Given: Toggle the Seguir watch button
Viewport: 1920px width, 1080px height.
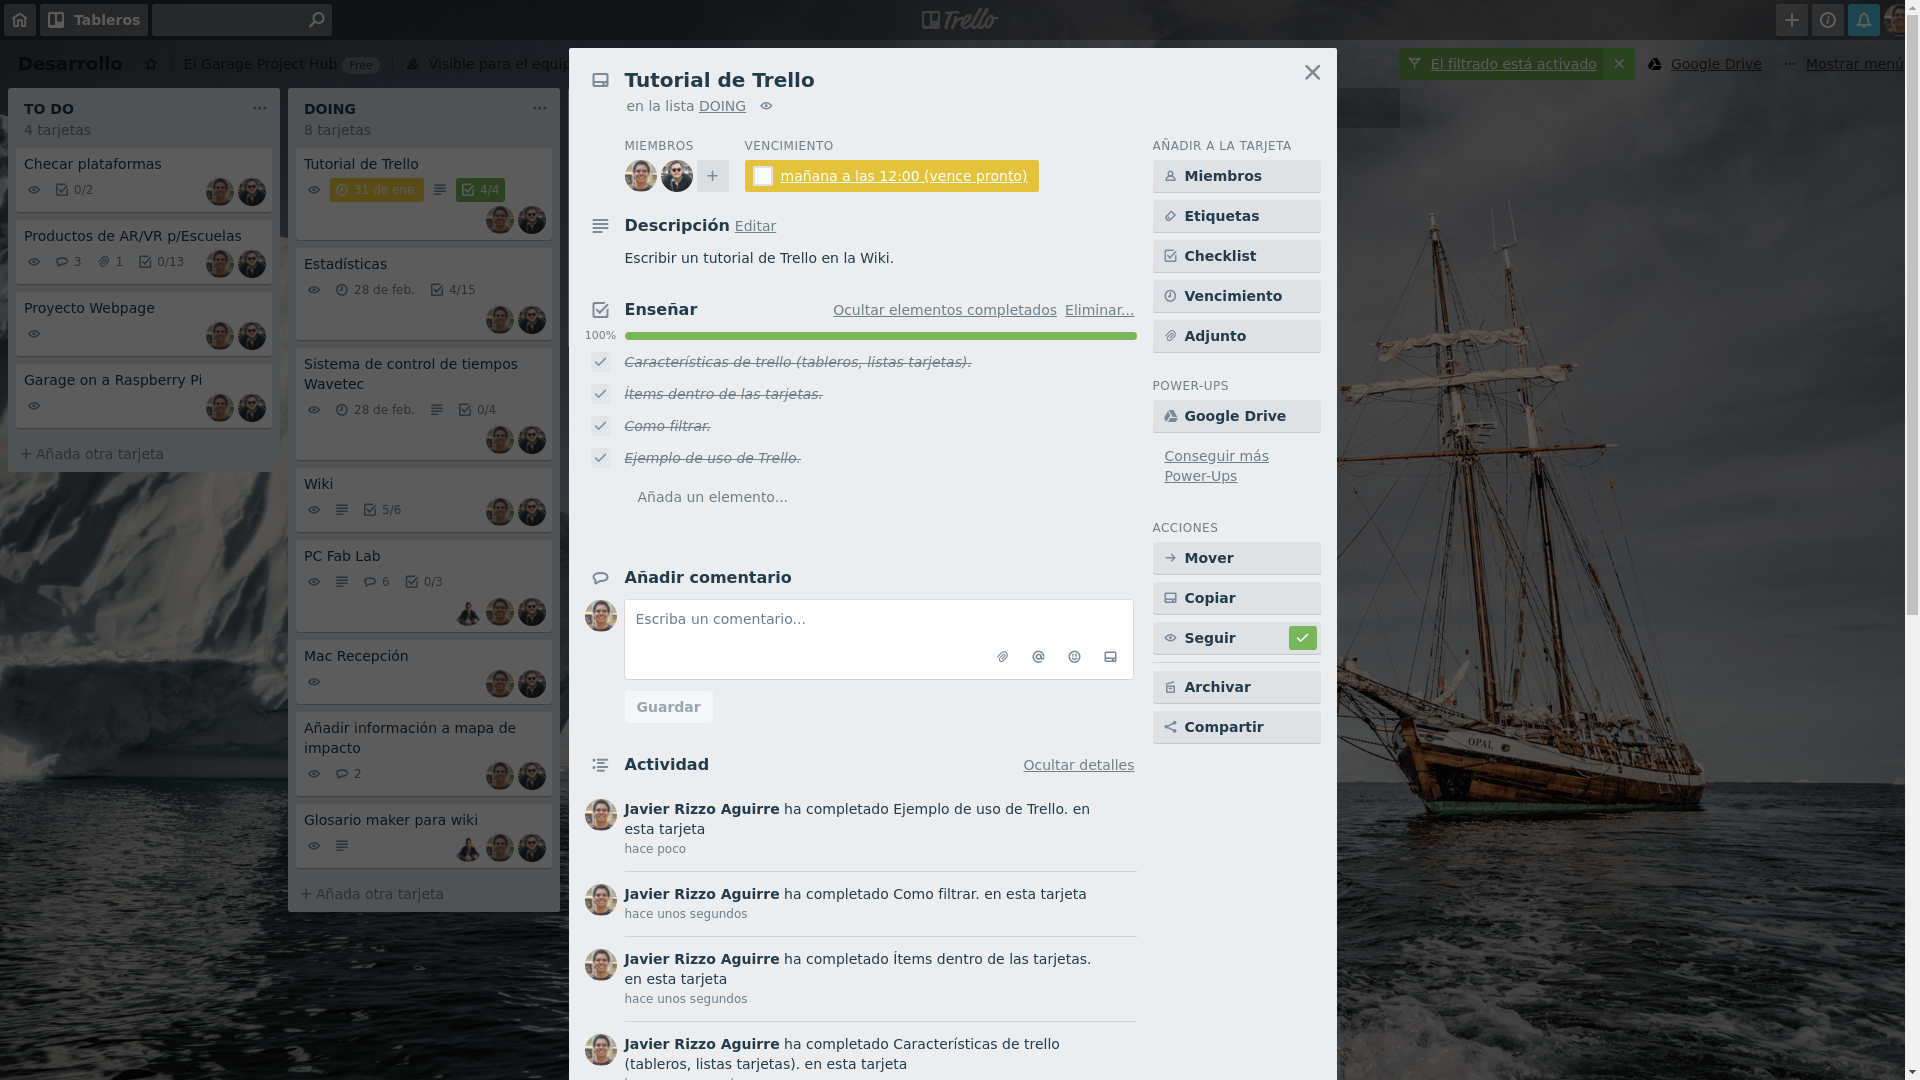Looking at the screenshot, I should click(x=1237, y=638).
